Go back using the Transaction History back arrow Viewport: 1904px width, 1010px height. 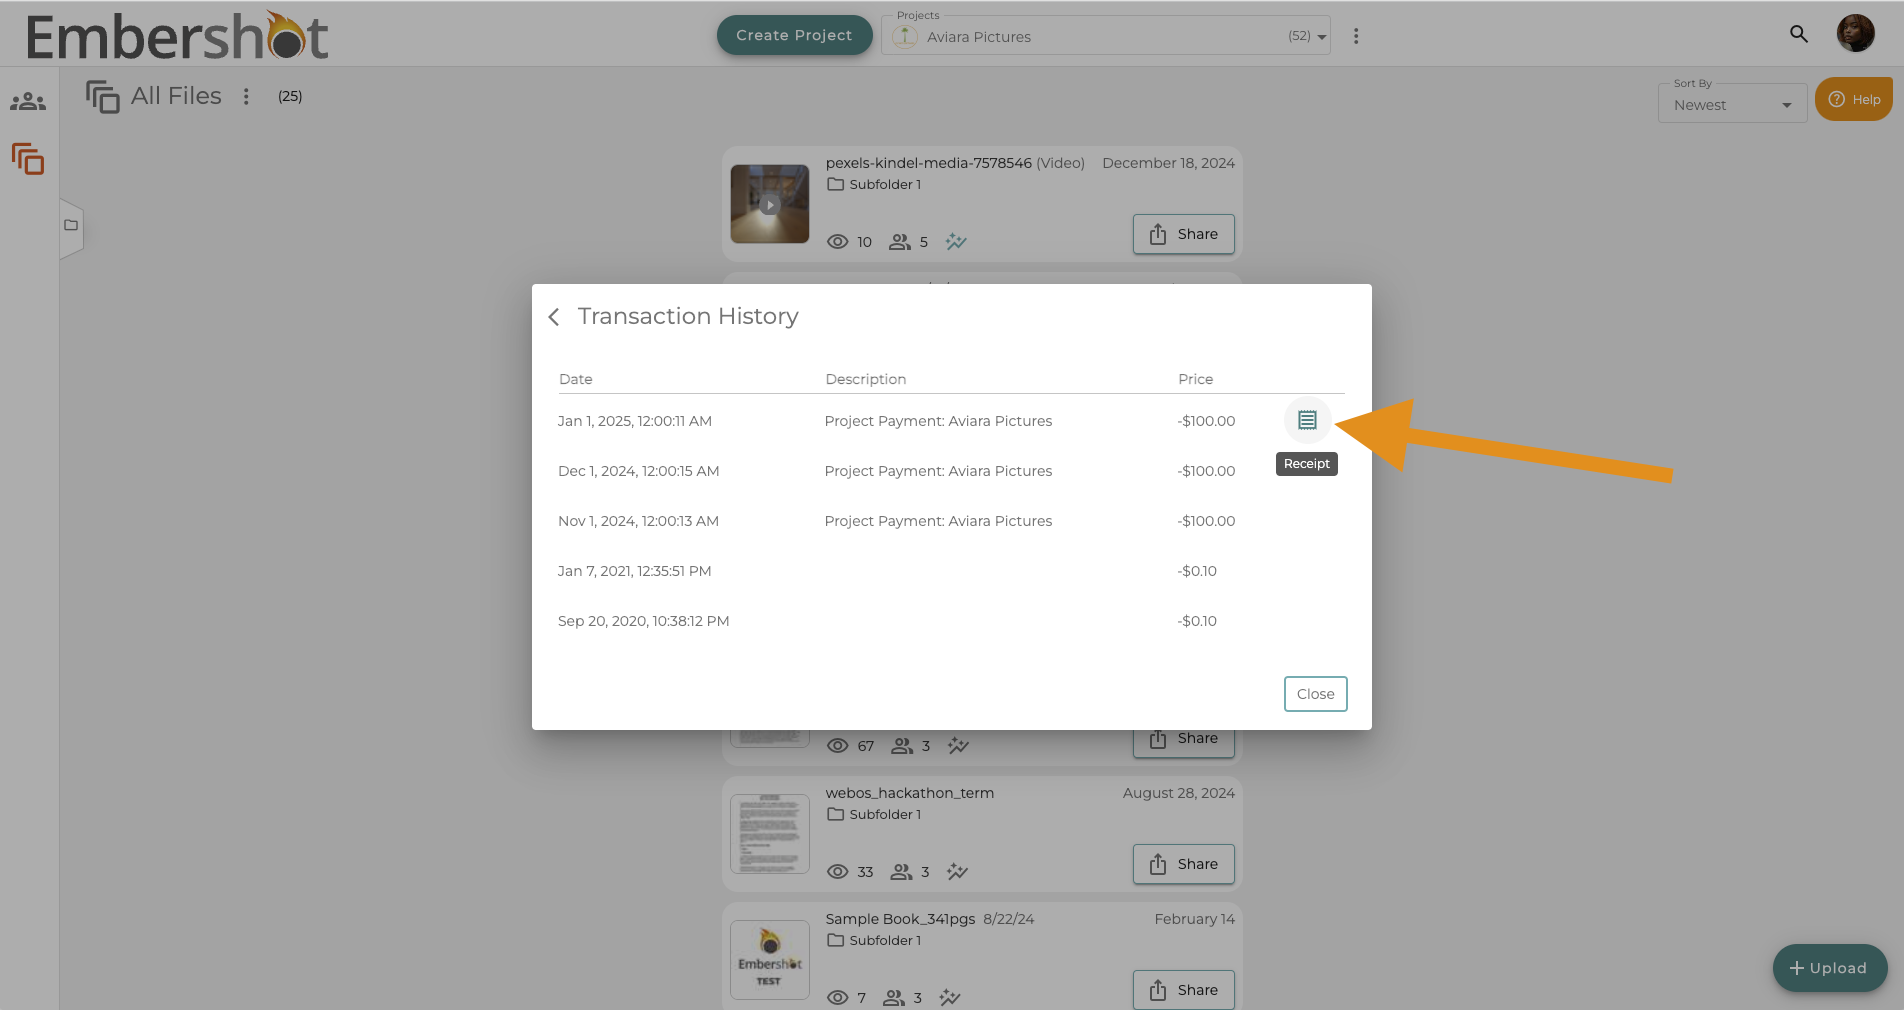coord(554,317)
